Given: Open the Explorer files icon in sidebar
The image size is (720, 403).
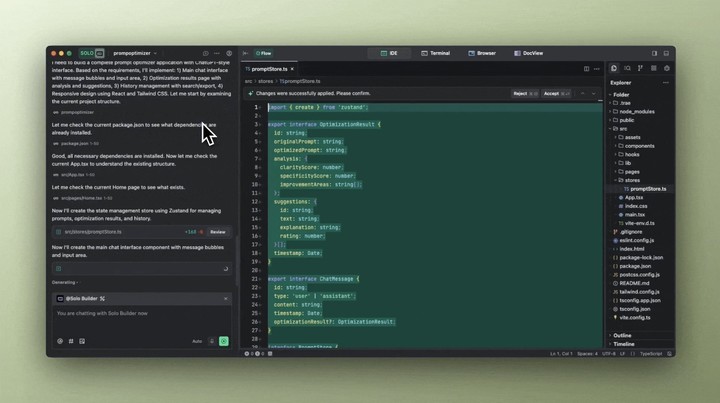Looking at the screenshot, I should click(614, 68).
